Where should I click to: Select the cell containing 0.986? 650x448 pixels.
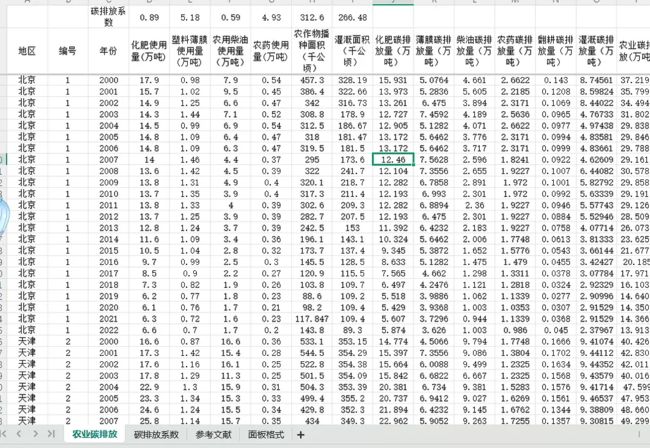(x=514, y=330)
